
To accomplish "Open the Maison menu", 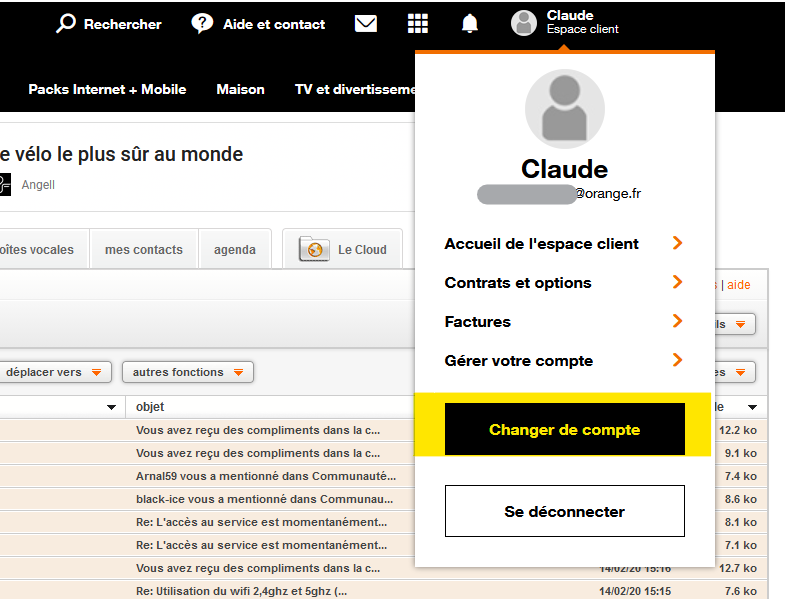I will coord(240,89).
